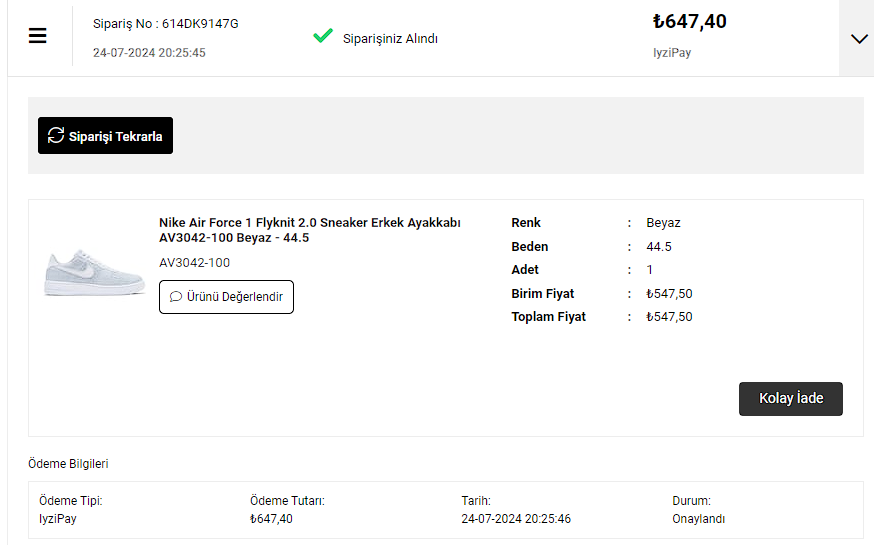Open the hamburger menu icon
This screenshot has width=874, height=545.
point(38,36)
